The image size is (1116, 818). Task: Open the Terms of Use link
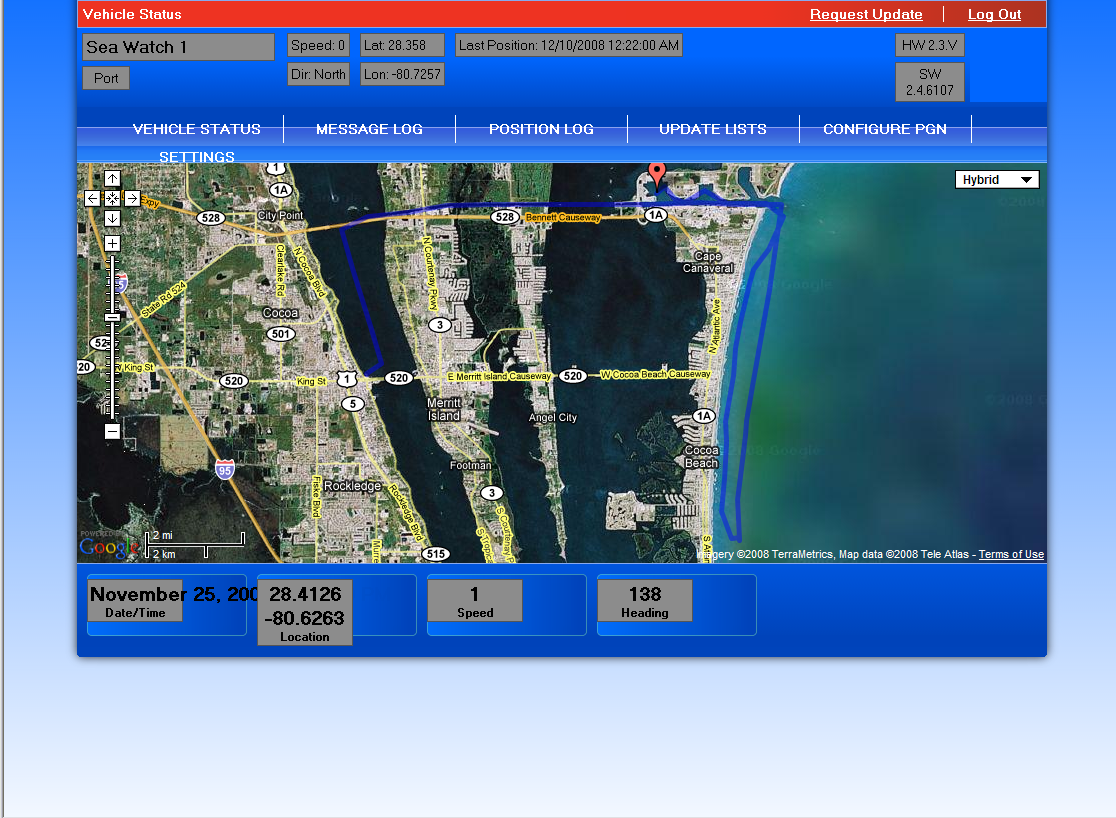[x=1011, y=555]
